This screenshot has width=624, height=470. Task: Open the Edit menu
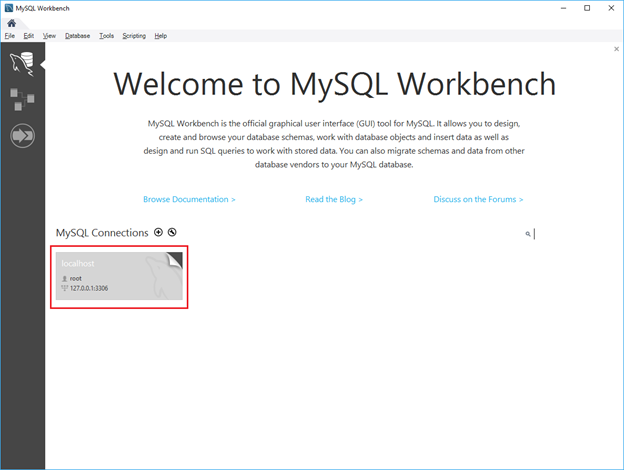28,36
